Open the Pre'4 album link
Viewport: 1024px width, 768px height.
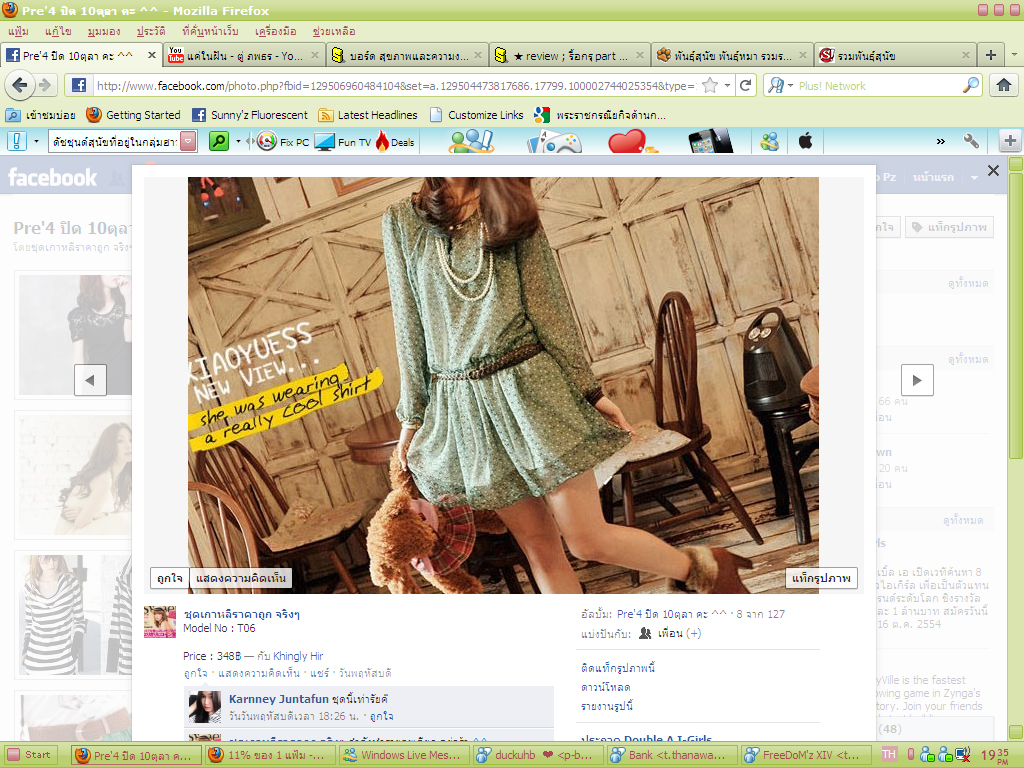pyautogui.click(x=671, y=614)
